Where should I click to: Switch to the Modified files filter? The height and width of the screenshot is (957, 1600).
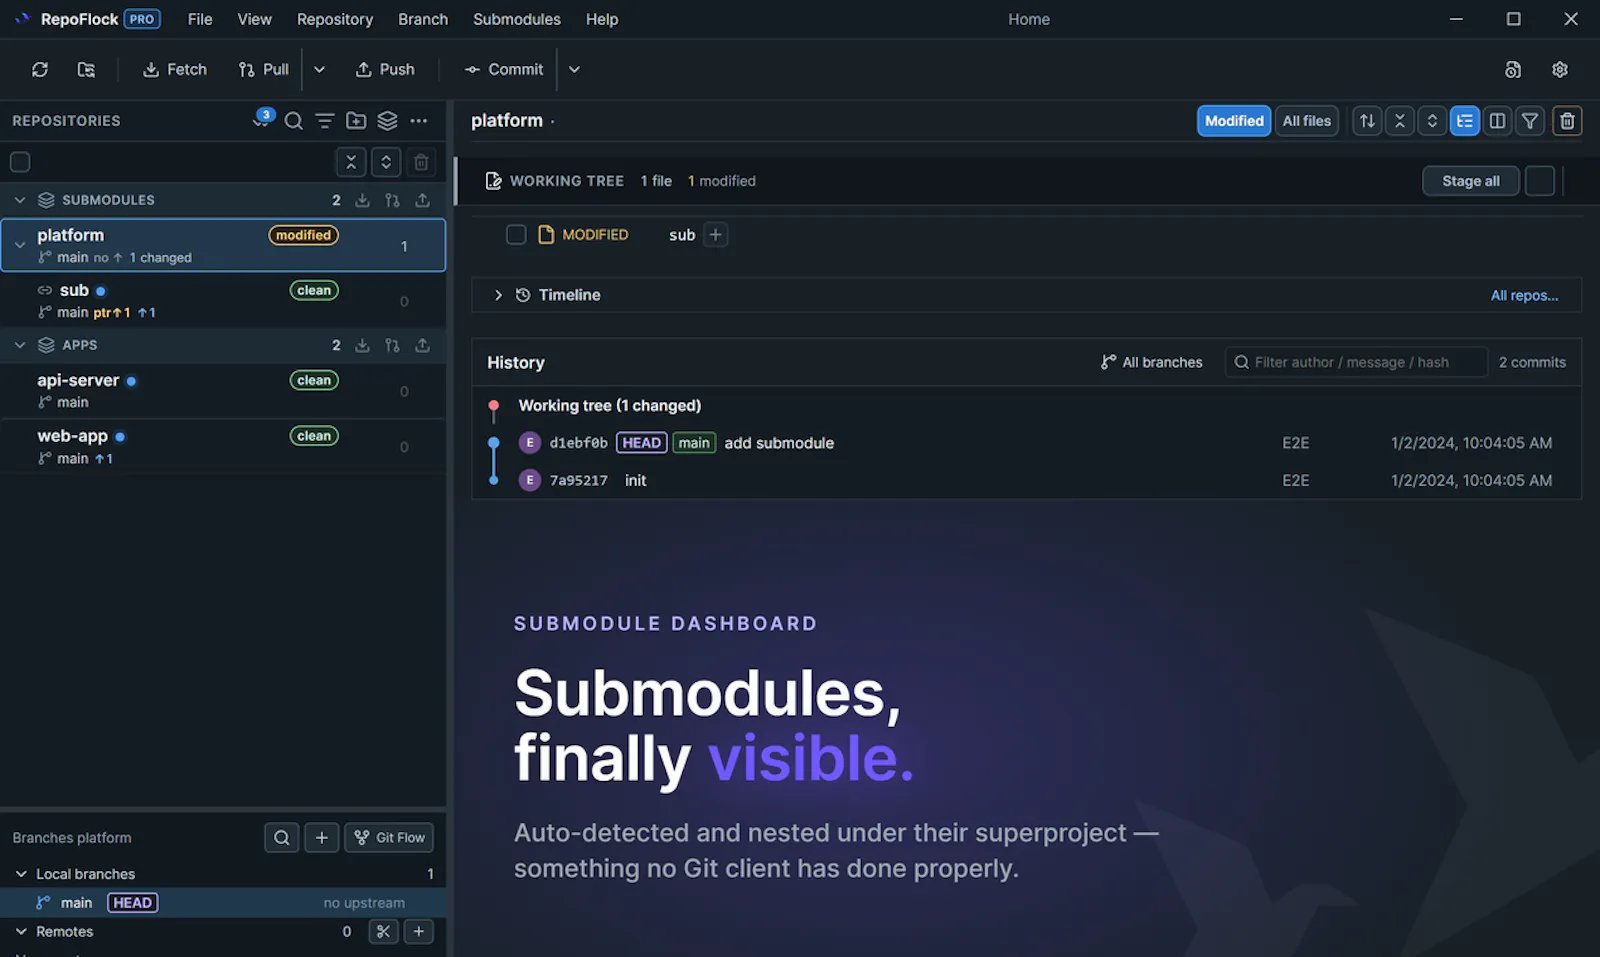point(1234,121)
